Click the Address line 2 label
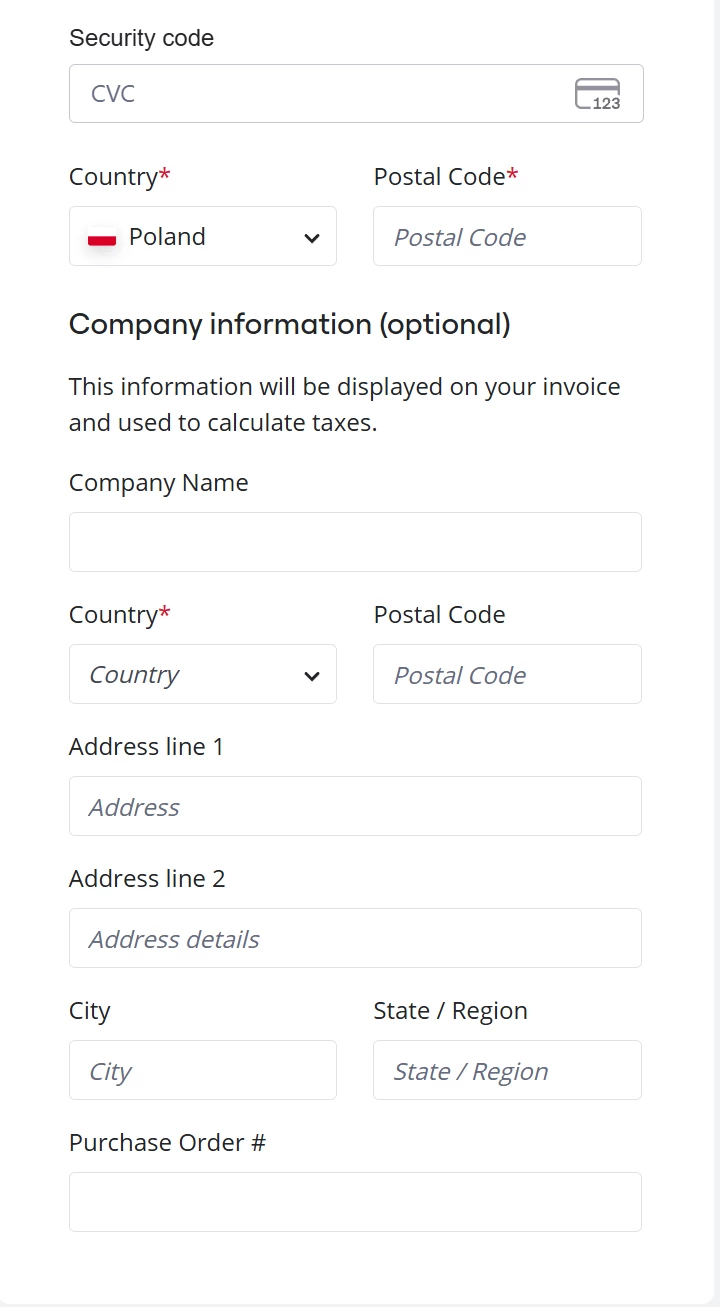The width and height of the screenshot is (720, 1307). [147, 878]
